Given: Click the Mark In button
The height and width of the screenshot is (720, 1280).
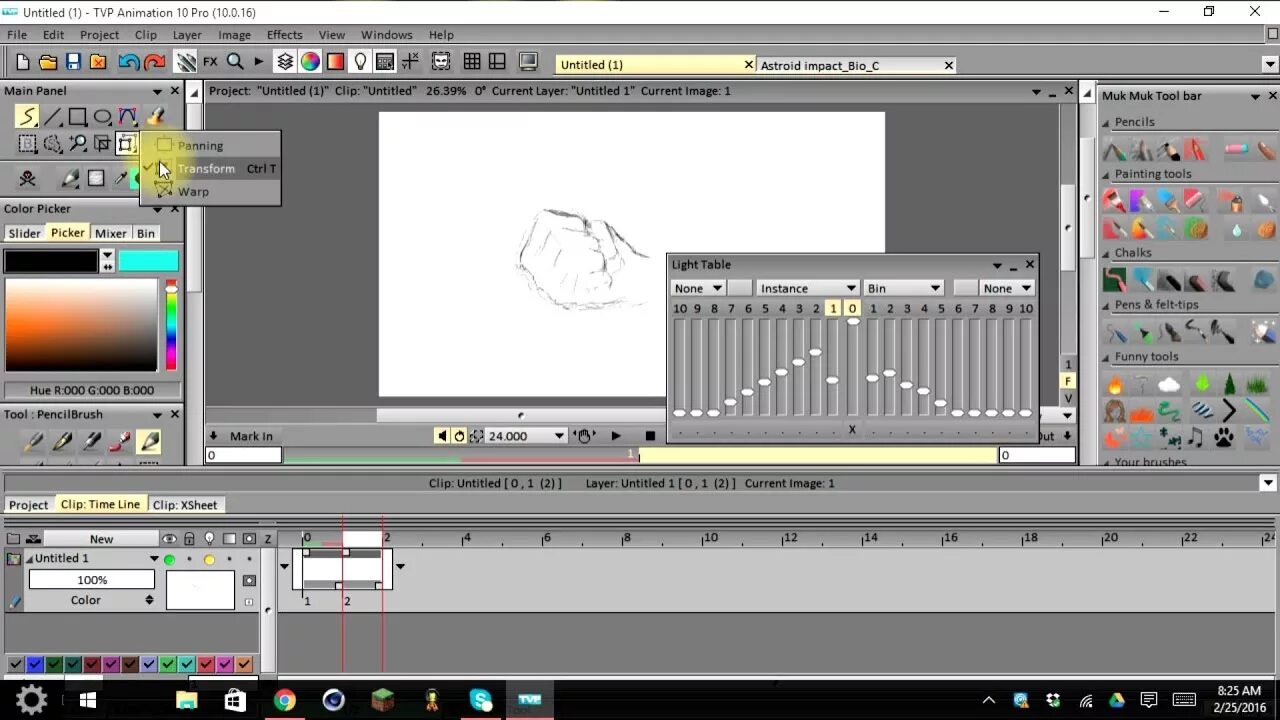Looking at the screenshot, I should tap(251, 436).
